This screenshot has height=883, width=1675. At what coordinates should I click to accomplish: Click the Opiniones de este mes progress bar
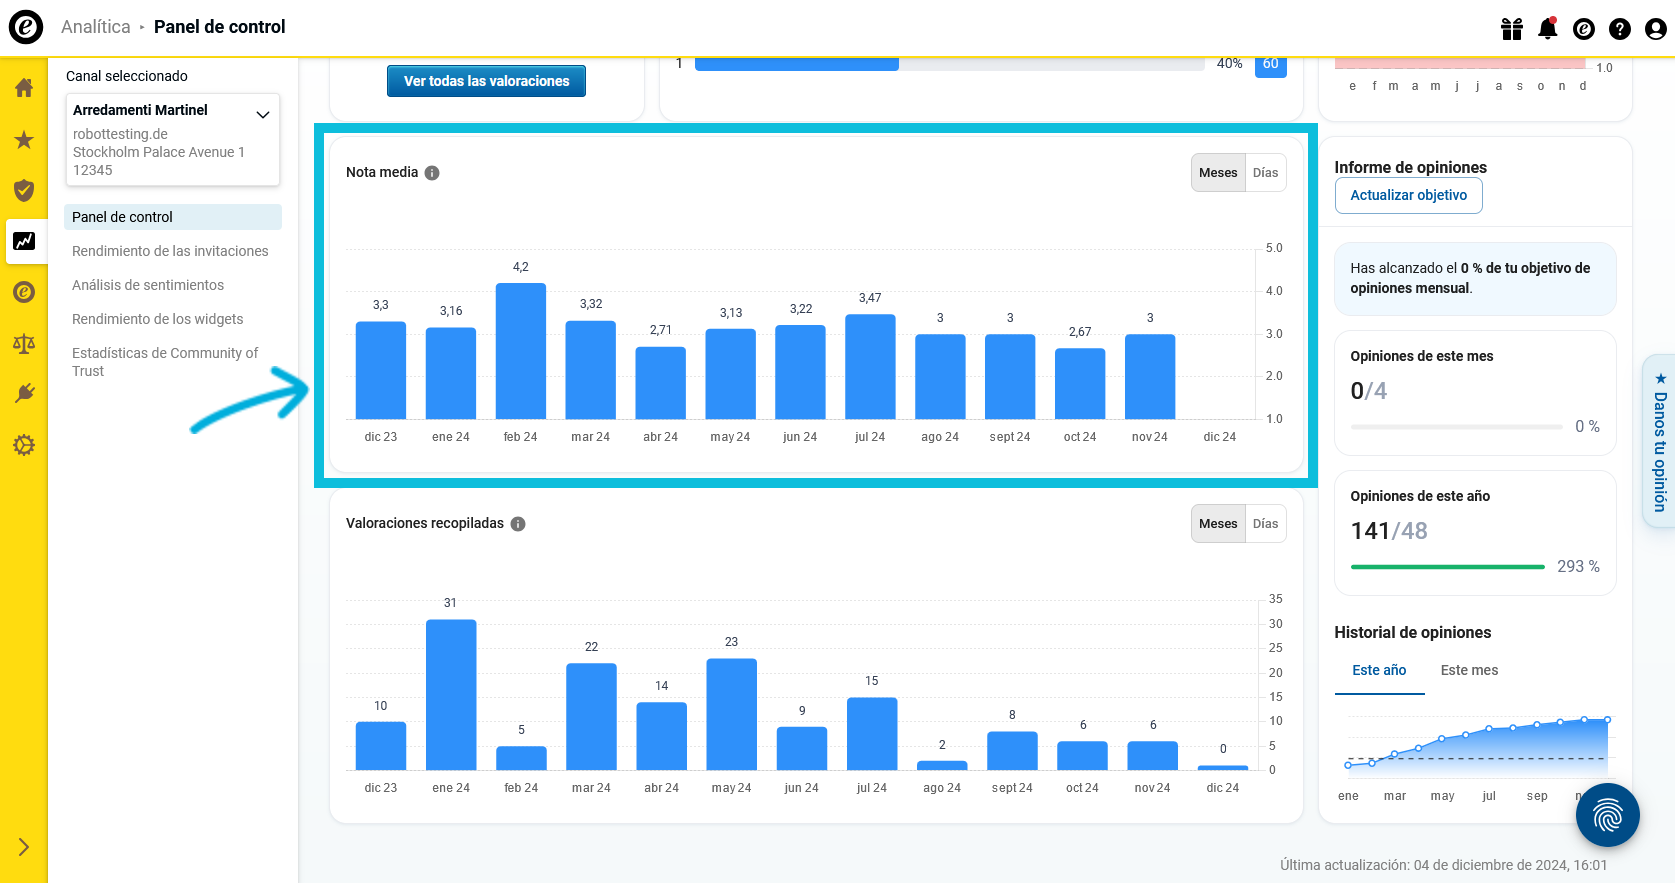point(1456,427)
